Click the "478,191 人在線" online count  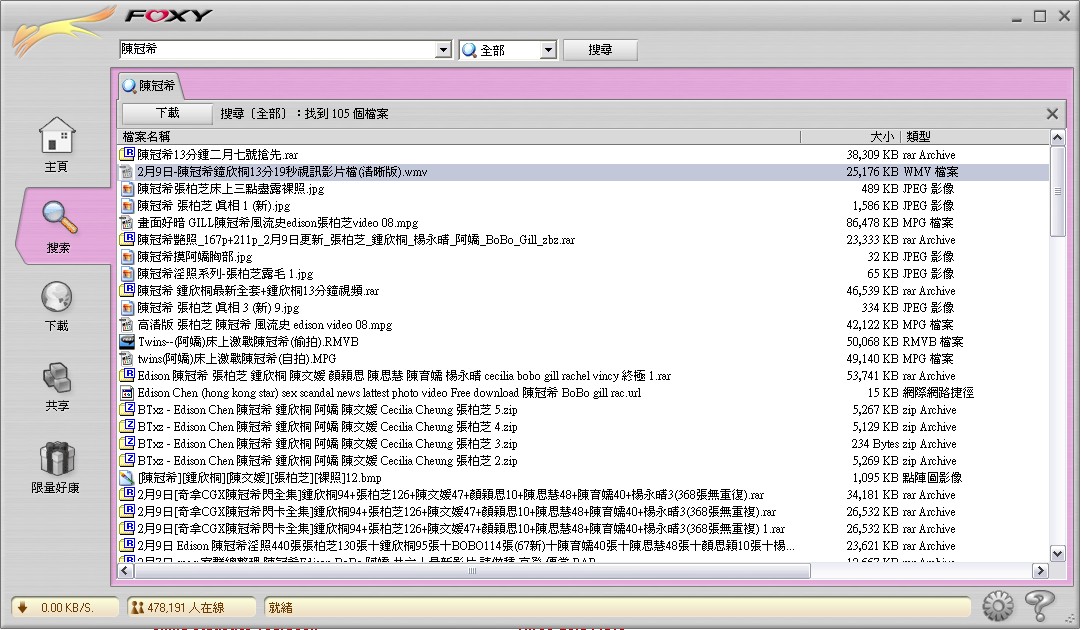click(185, 607)
